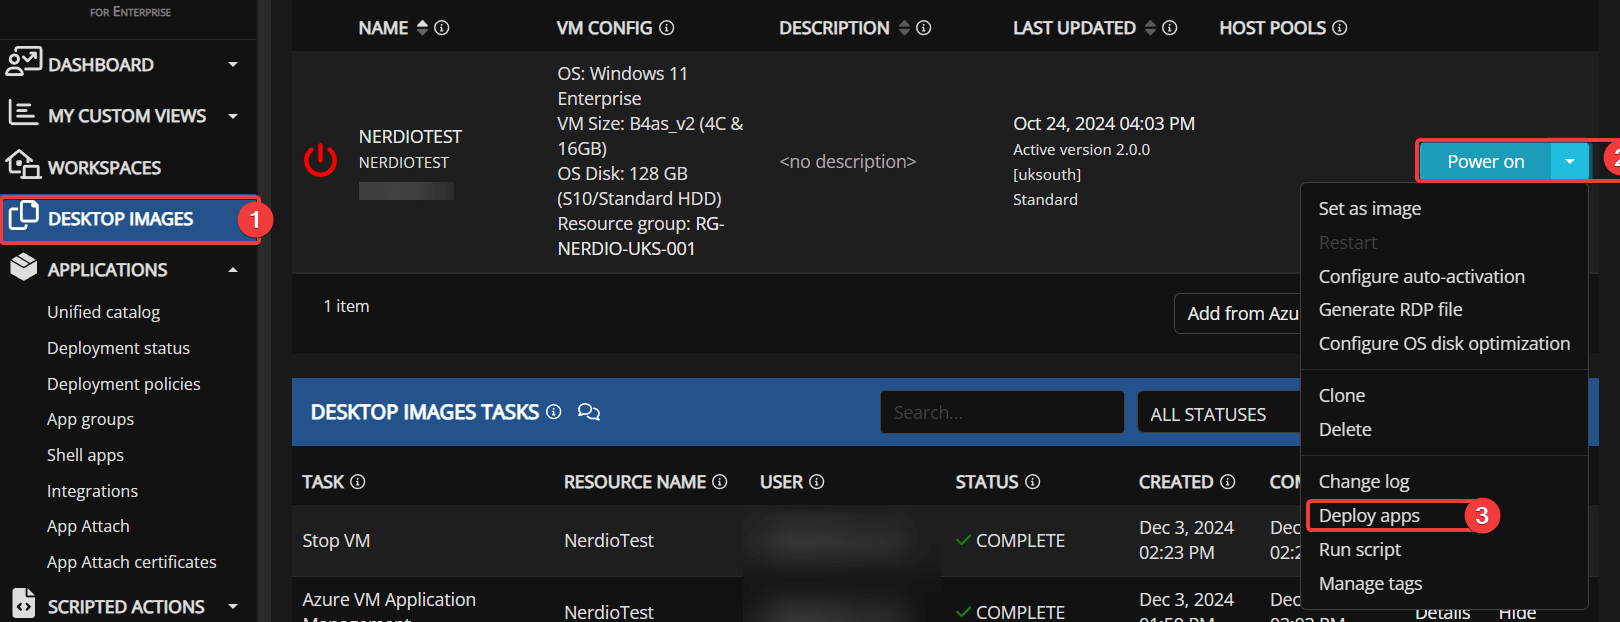Open App groups link
1620x622 pixels.
[x=90, y=419]
